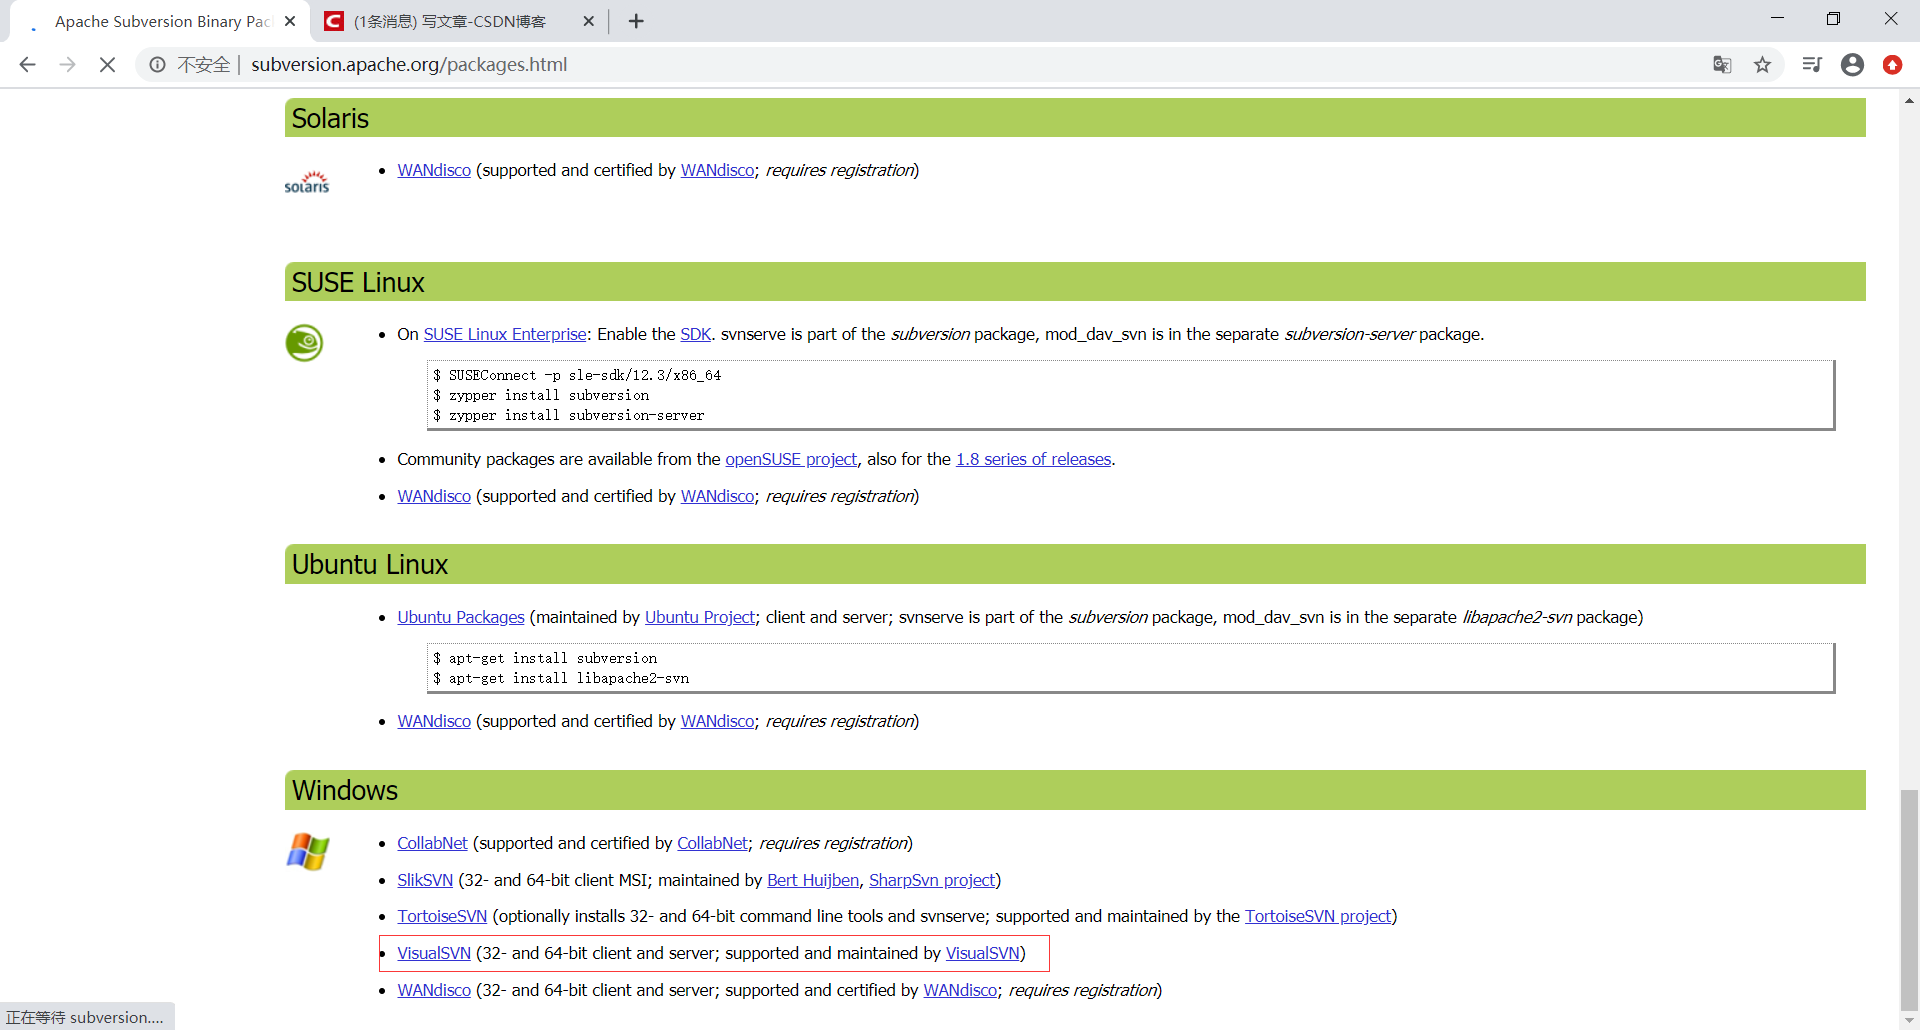
Task: Open the media controls icon in toolbar
Action: (x=1812, y=64)
